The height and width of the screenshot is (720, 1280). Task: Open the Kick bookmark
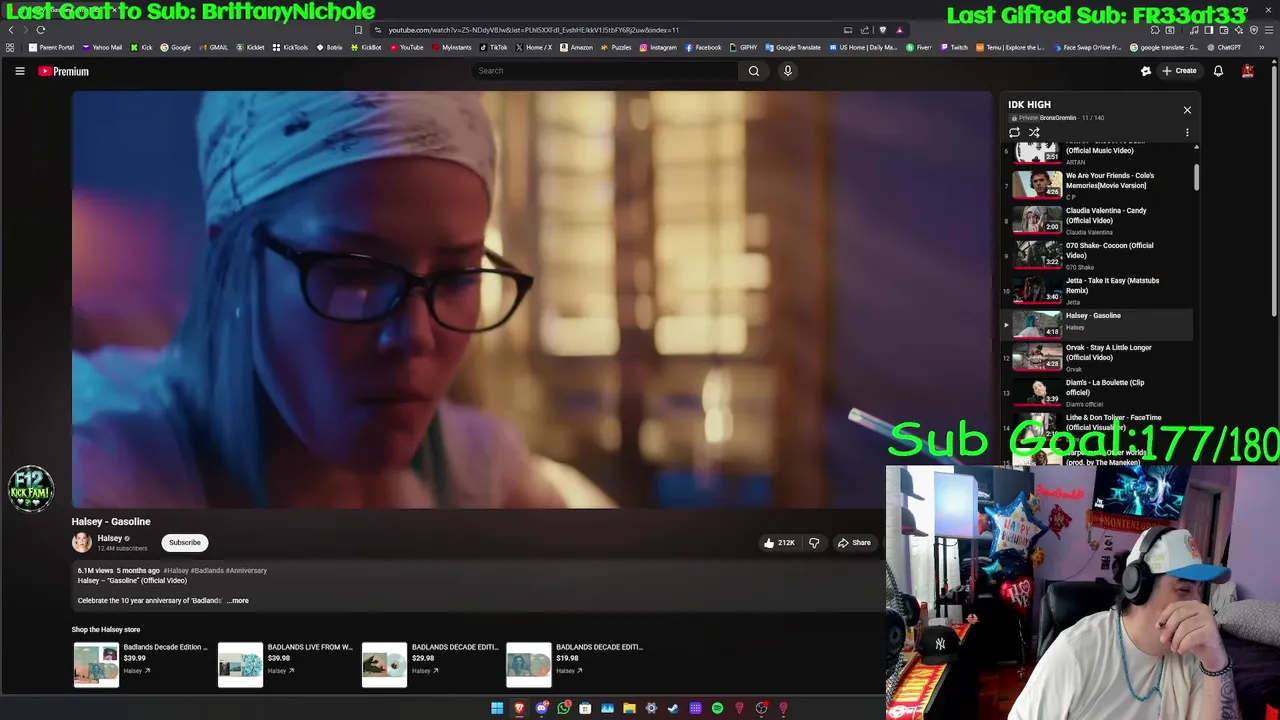point(141,47)
